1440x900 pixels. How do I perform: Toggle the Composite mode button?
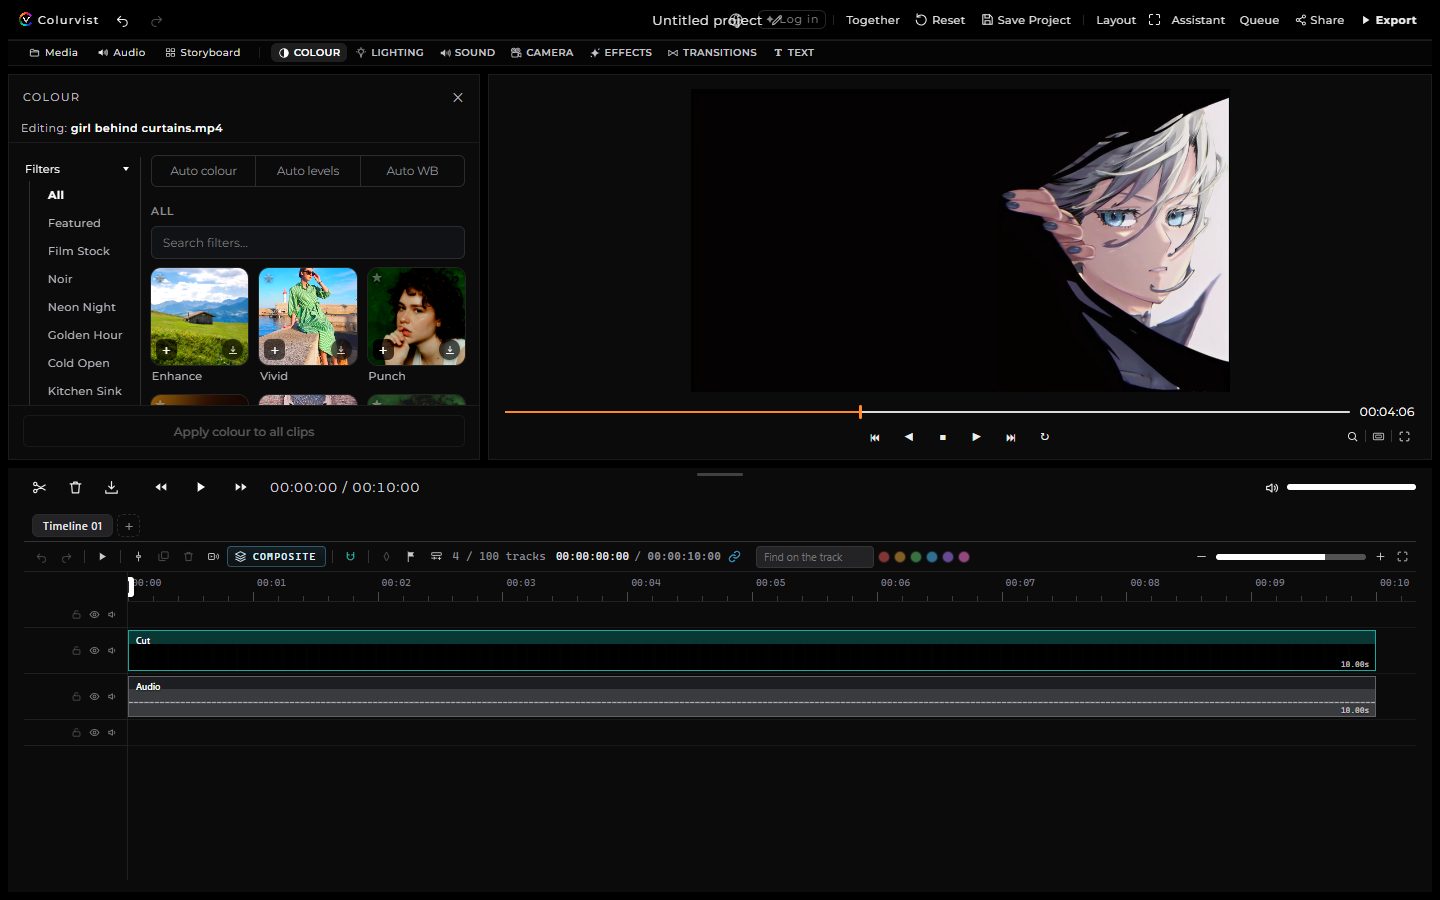[276, 557]
